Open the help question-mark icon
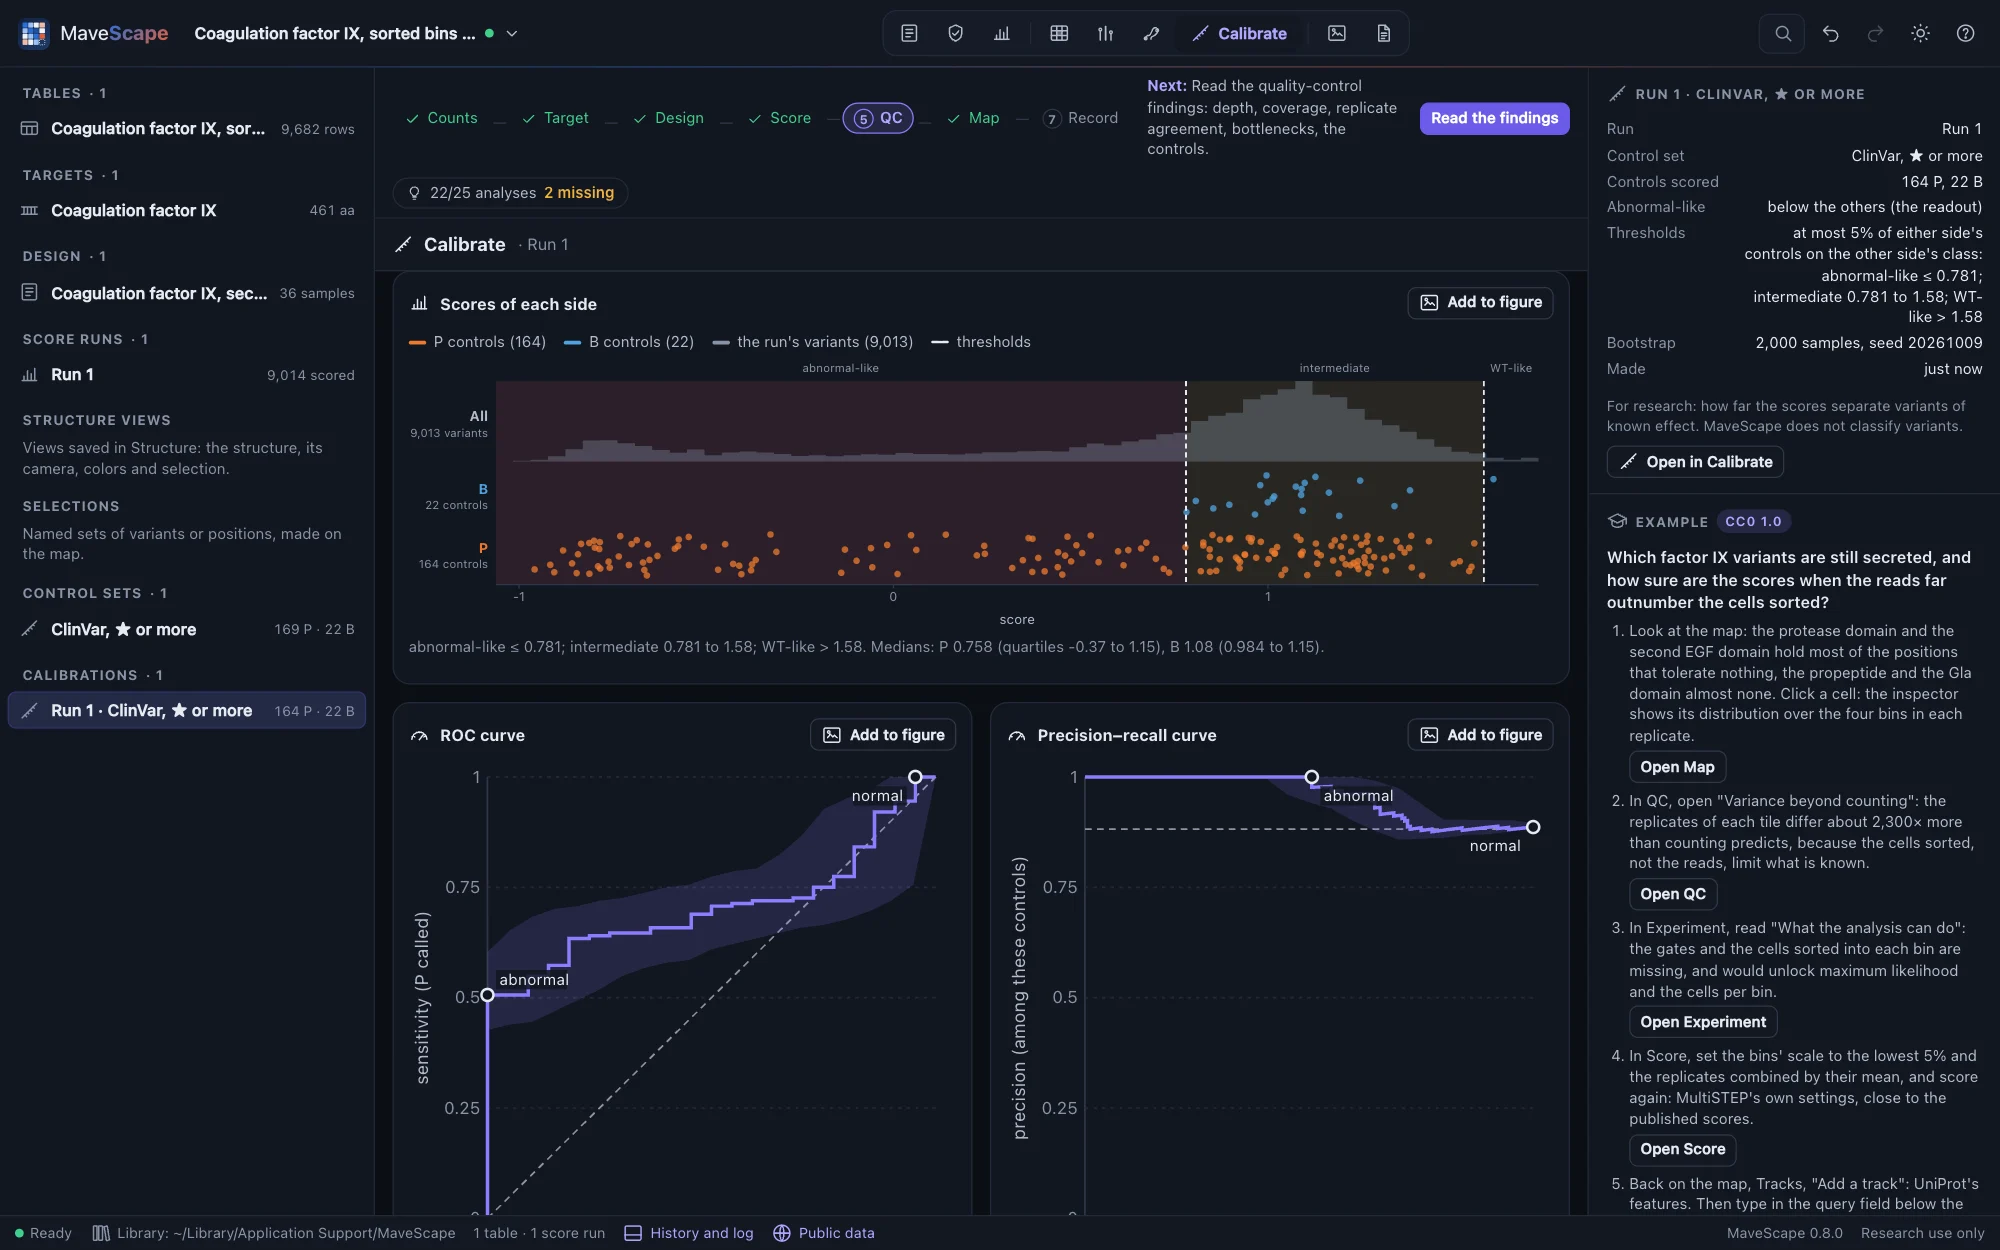Image resolution: width=2000 pixels, height=1250 pixels. (1965, 33)
